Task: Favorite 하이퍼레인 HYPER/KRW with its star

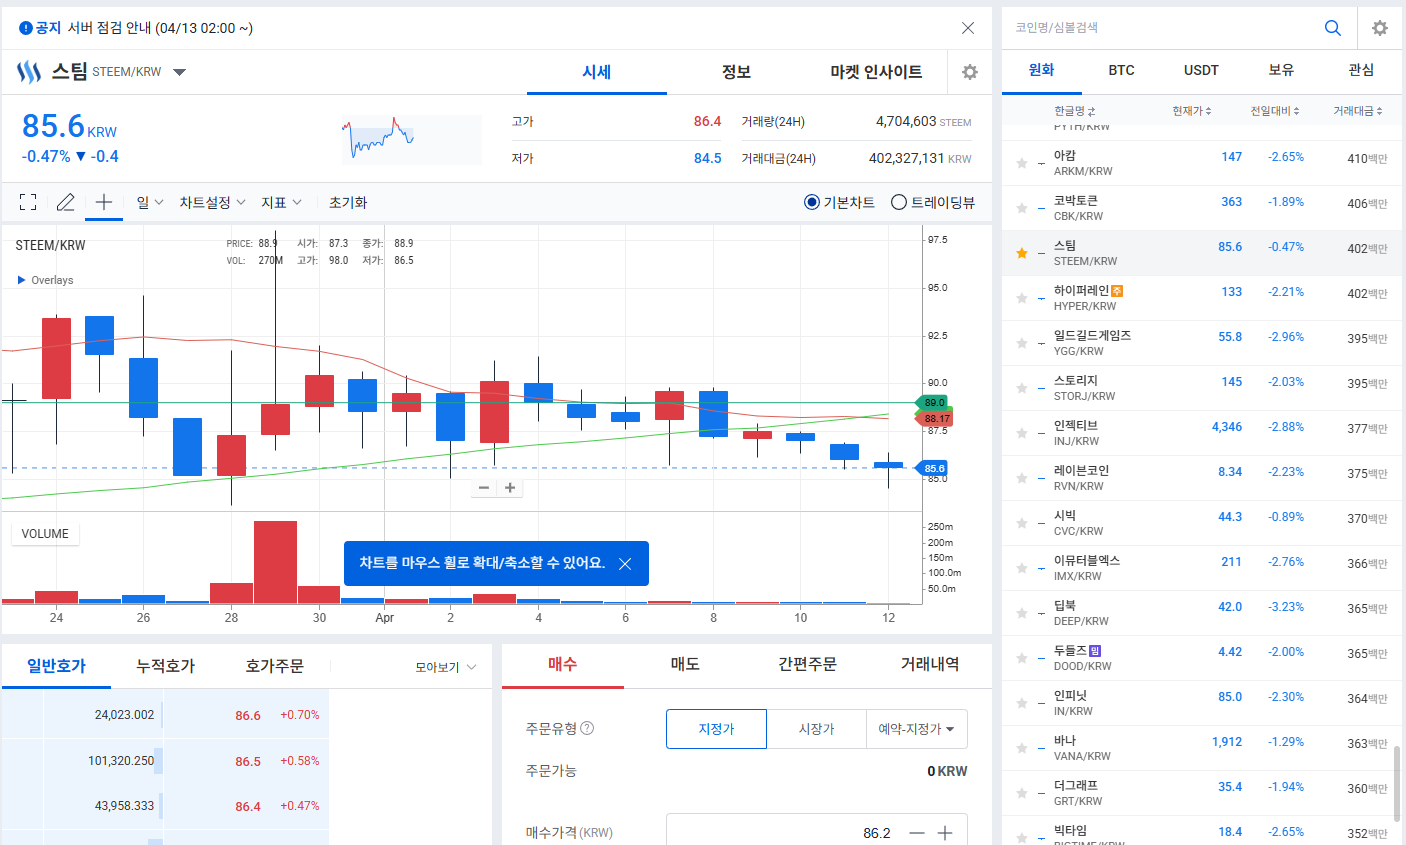Action: (1022, 298)
